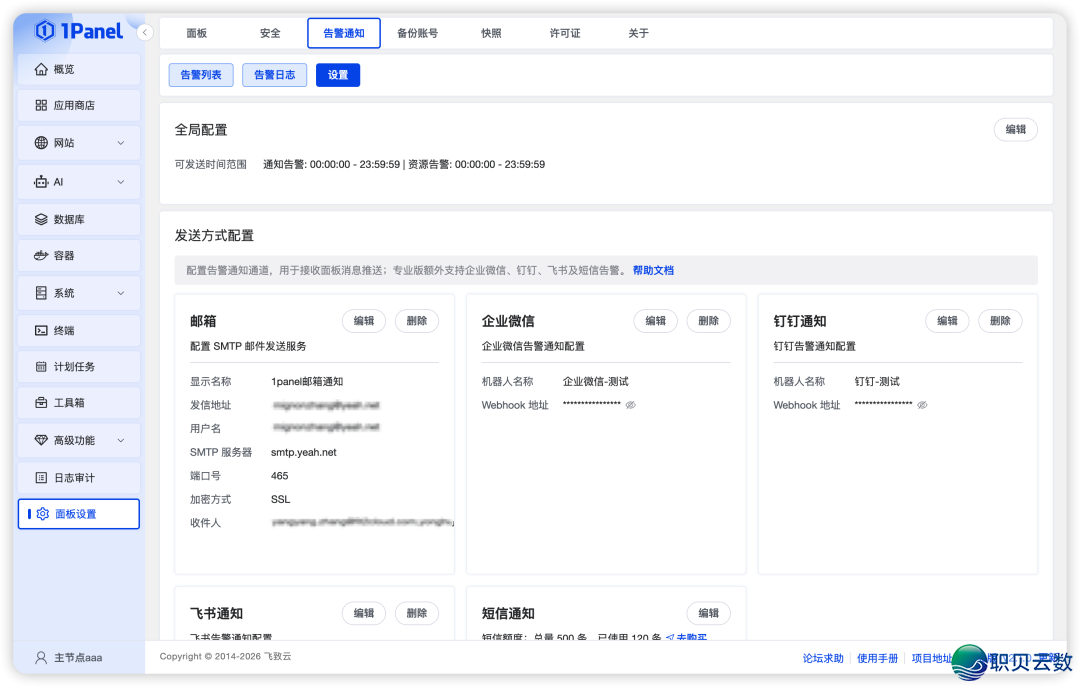Click the 1Panel logo icon
The image size is (1080, 687).
click(x=46, y=31)
